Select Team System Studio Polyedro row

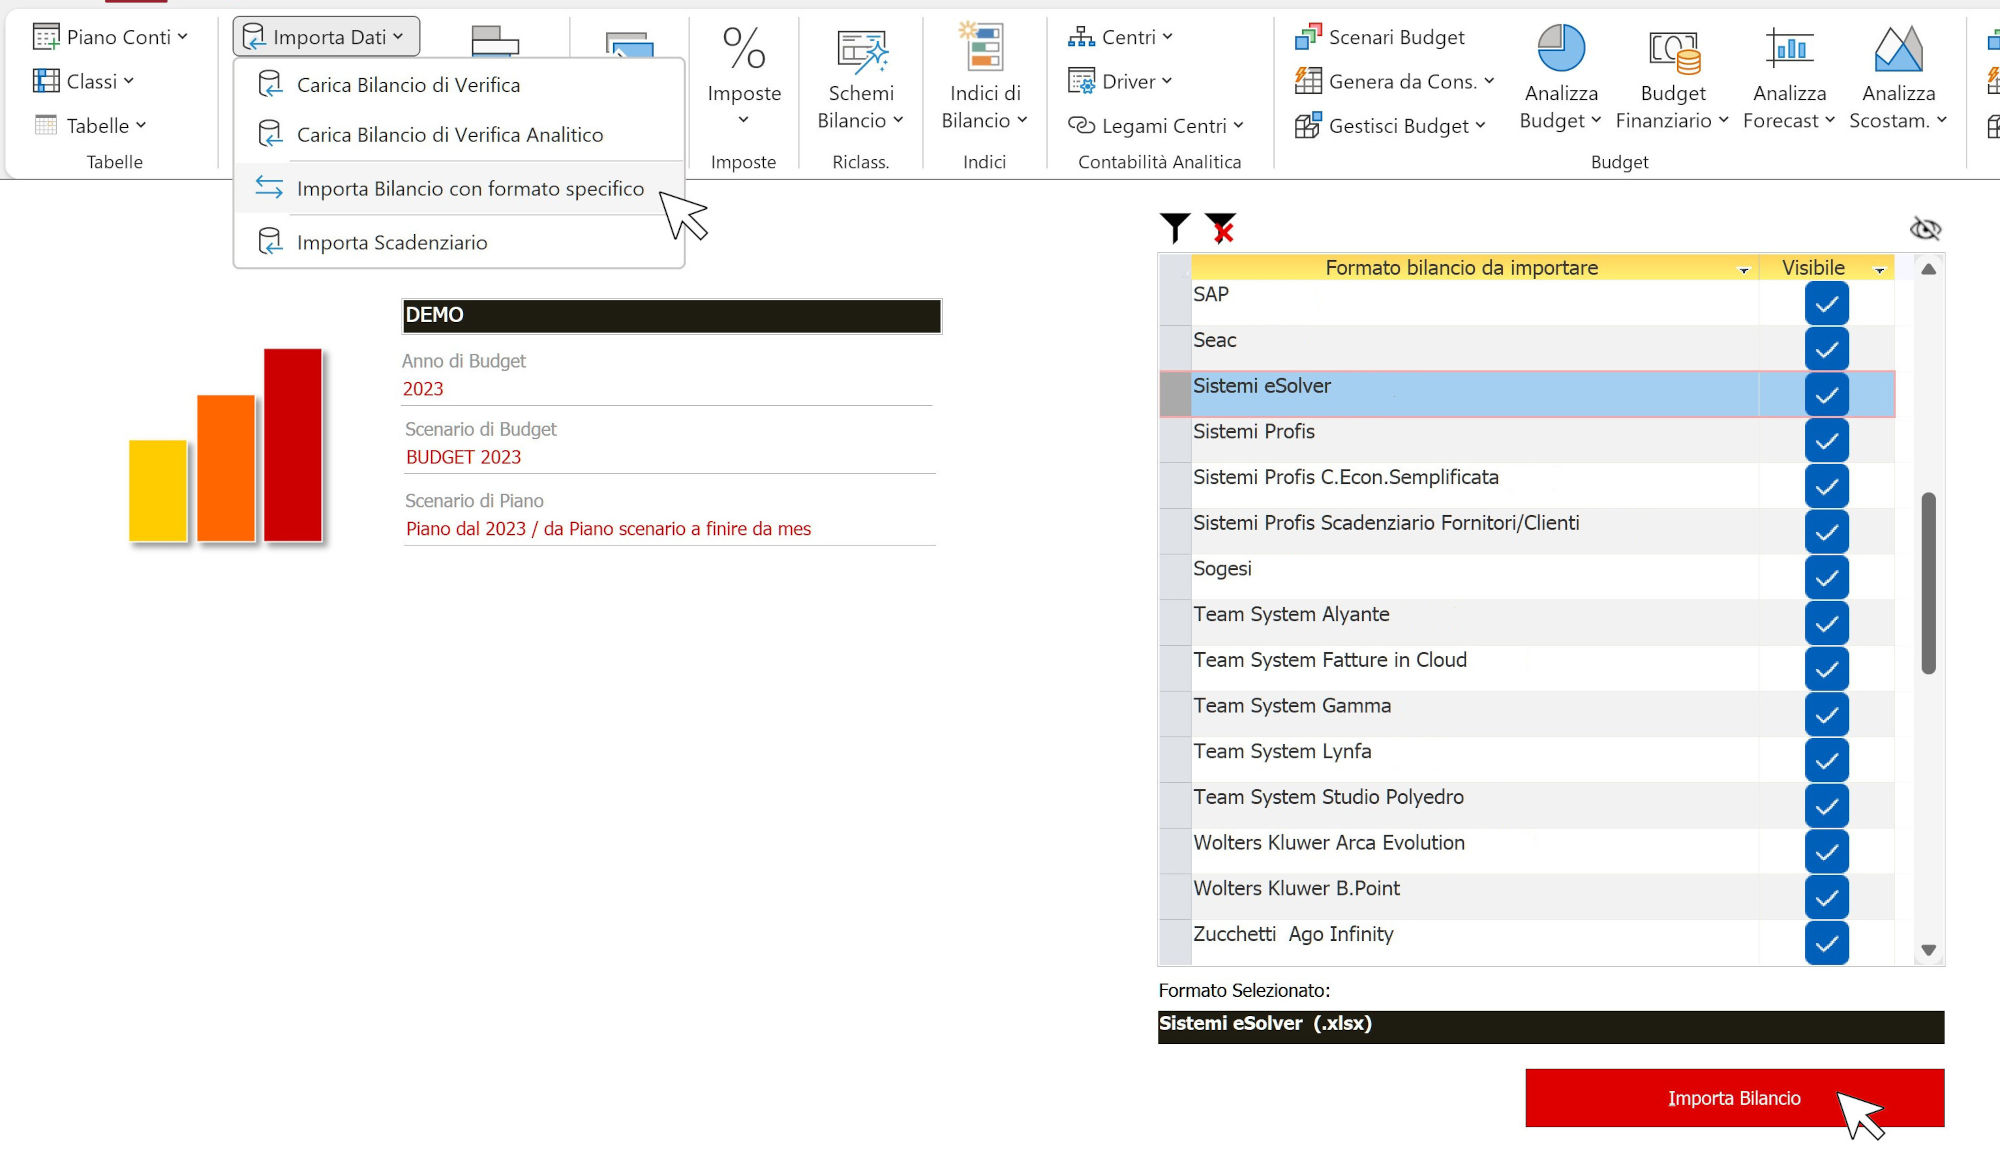(x=1526, y=805)
